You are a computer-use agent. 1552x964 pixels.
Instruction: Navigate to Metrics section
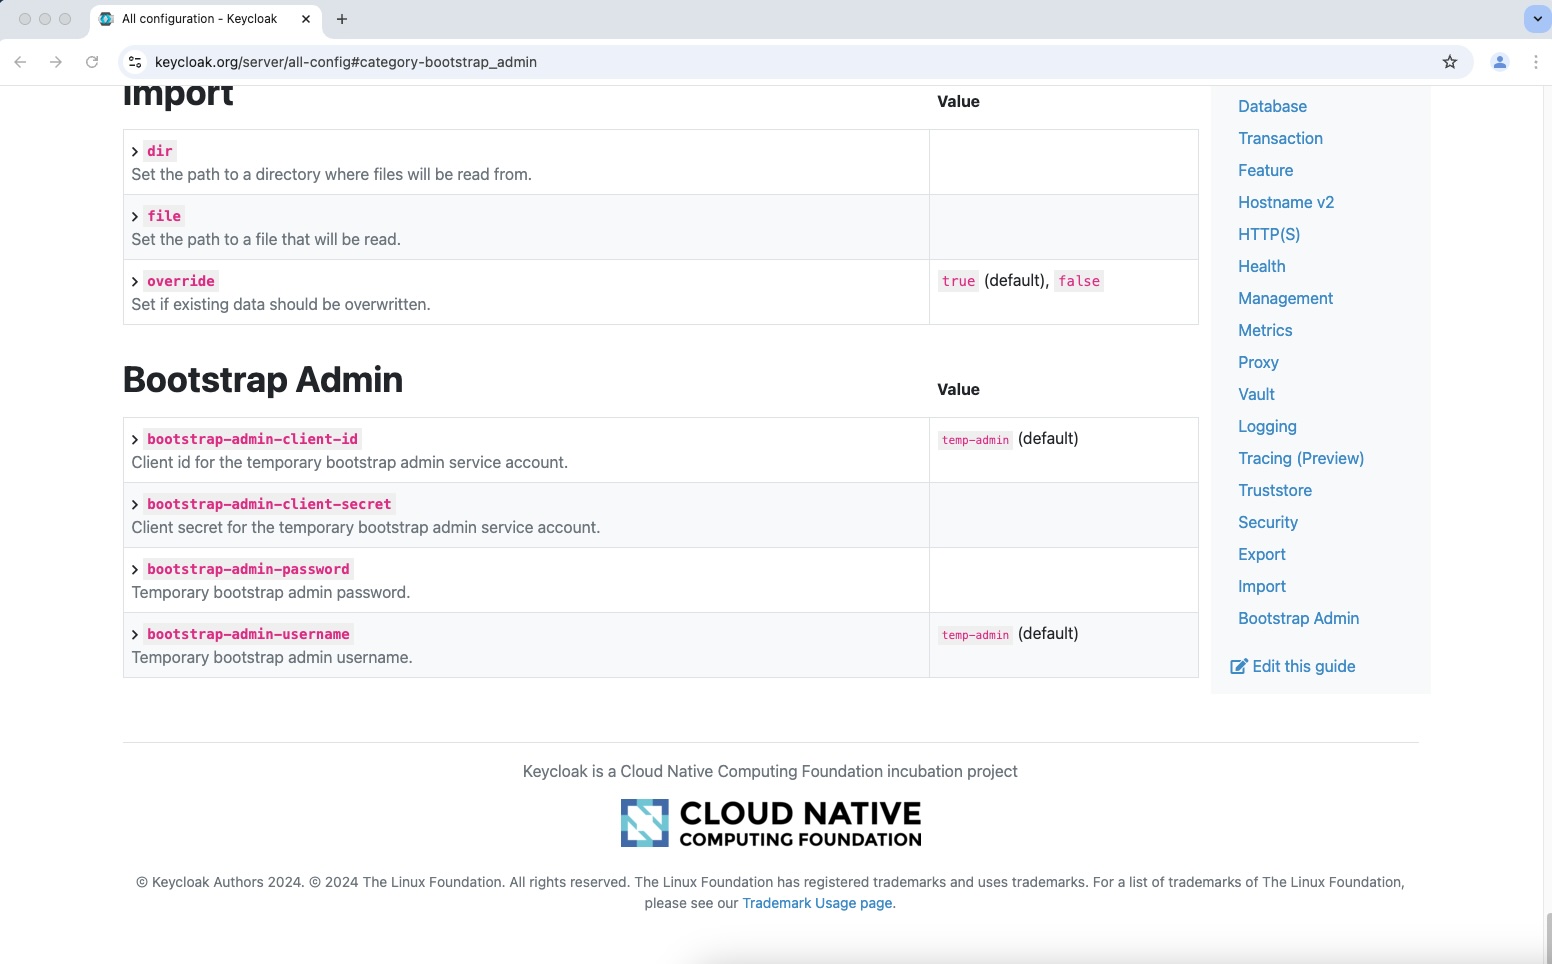[x=1265, y=330]
